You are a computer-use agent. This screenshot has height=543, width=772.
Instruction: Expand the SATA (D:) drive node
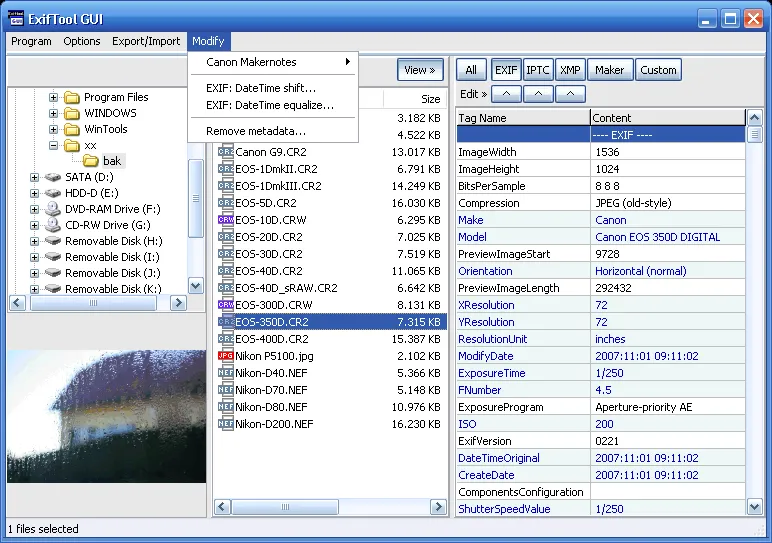(34, 177)
